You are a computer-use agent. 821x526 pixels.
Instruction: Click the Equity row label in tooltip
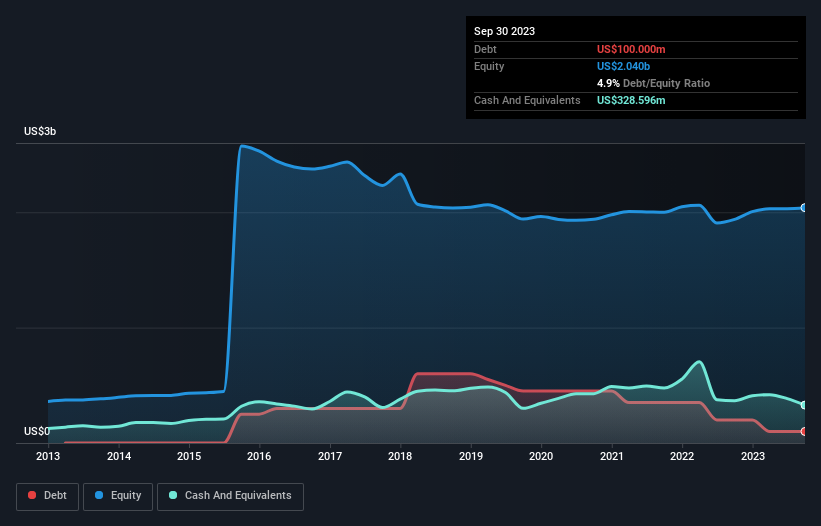tap(489, 66)
